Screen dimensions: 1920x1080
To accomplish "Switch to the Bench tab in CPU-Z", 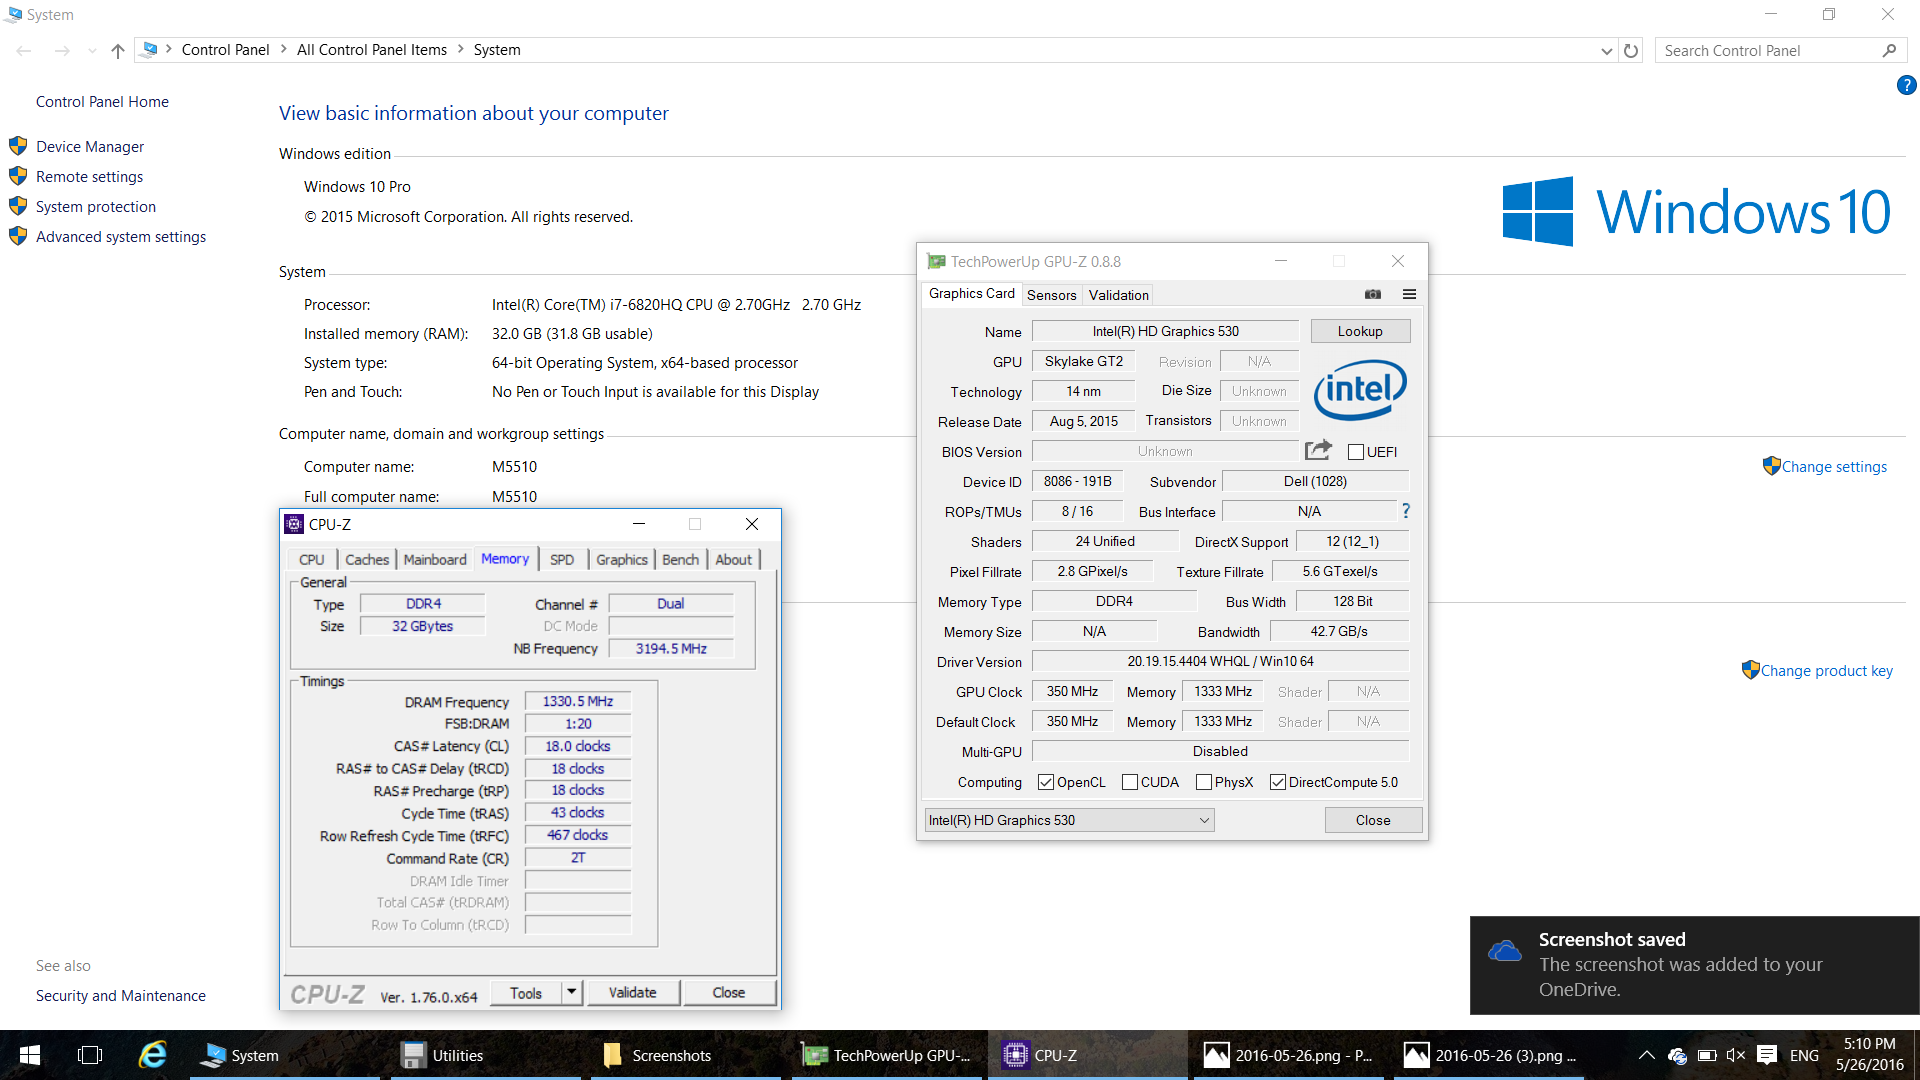I will (x=680, y=559).
